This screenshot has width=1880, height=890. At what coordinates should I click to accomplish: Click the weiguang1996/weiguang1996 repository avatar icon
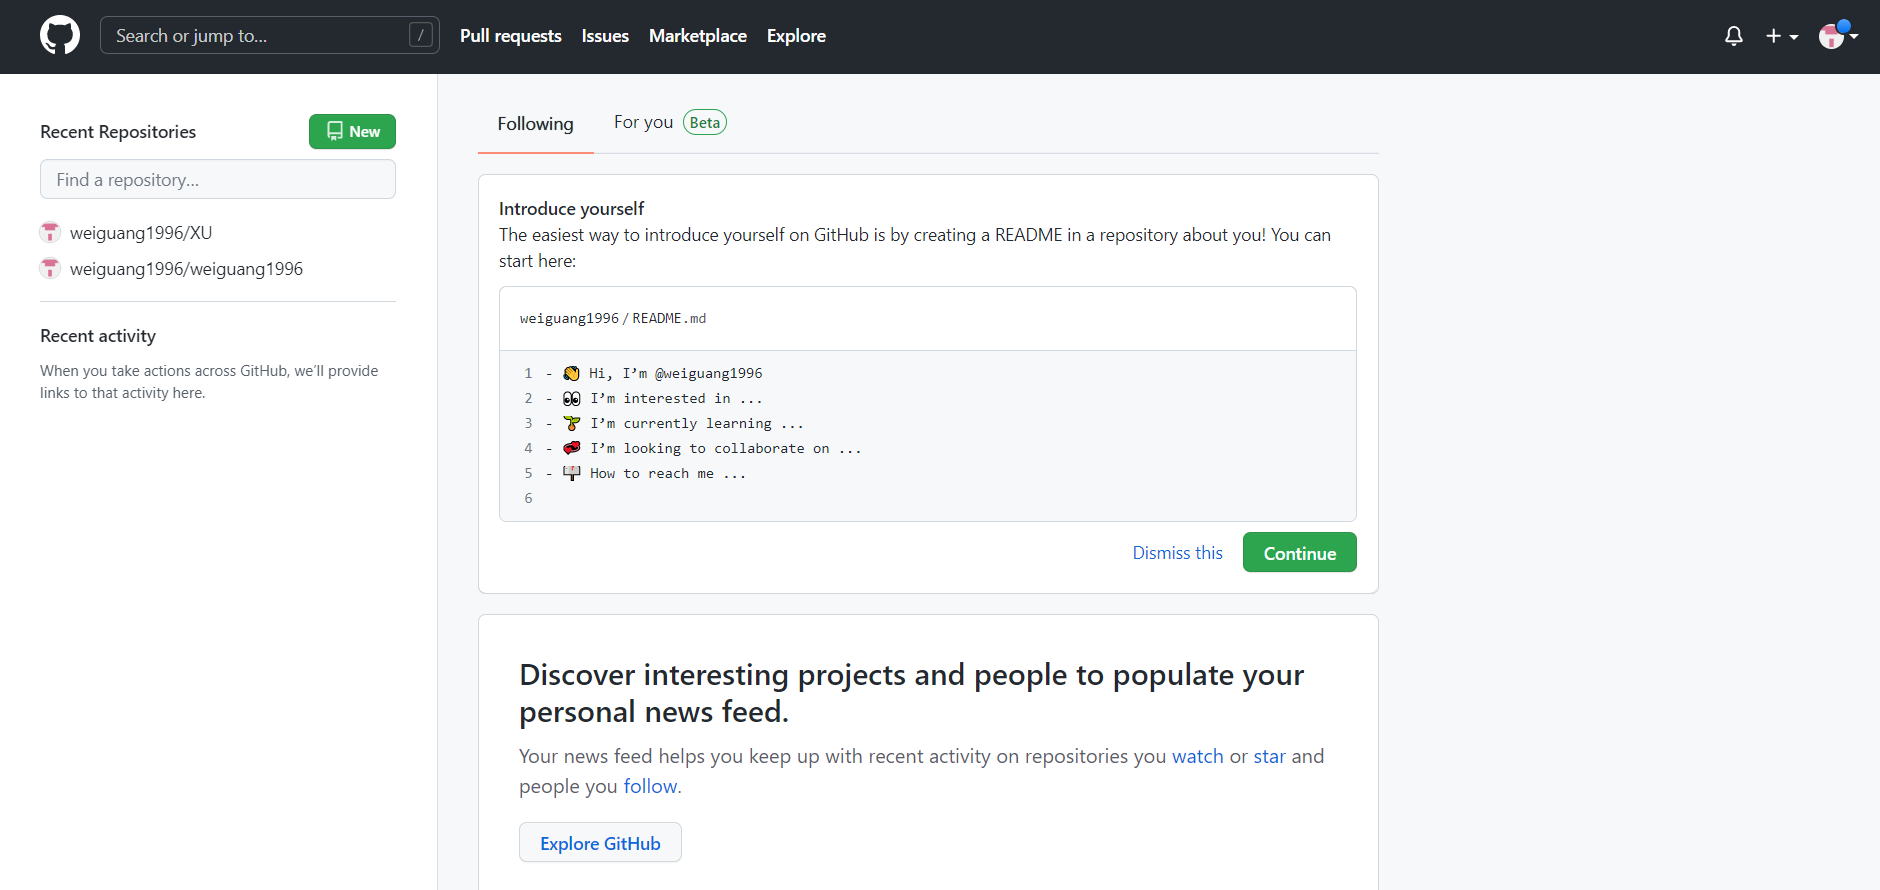click(50, 269)
